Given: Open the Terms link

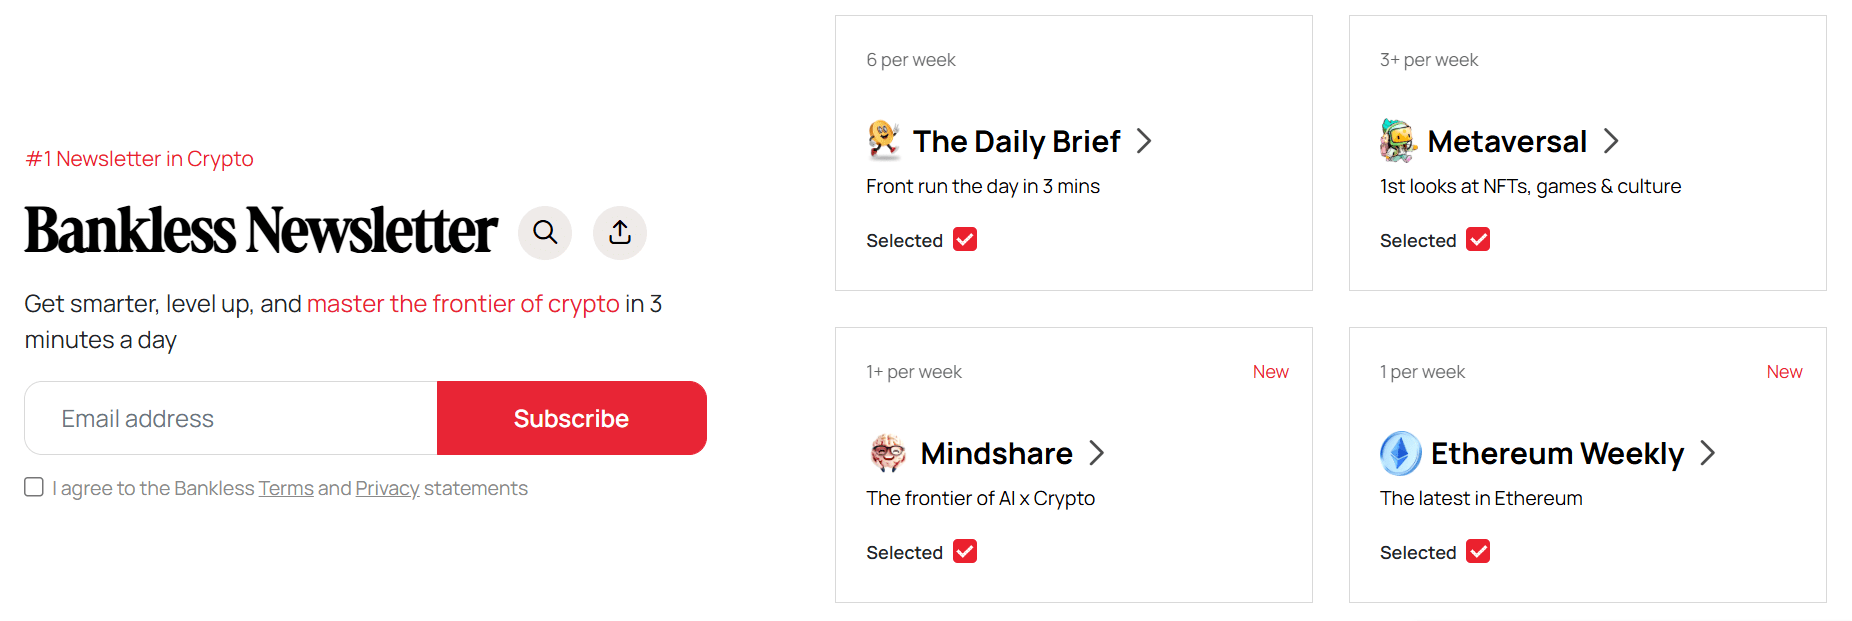Looking at the screenshot, I should [286, 488].
